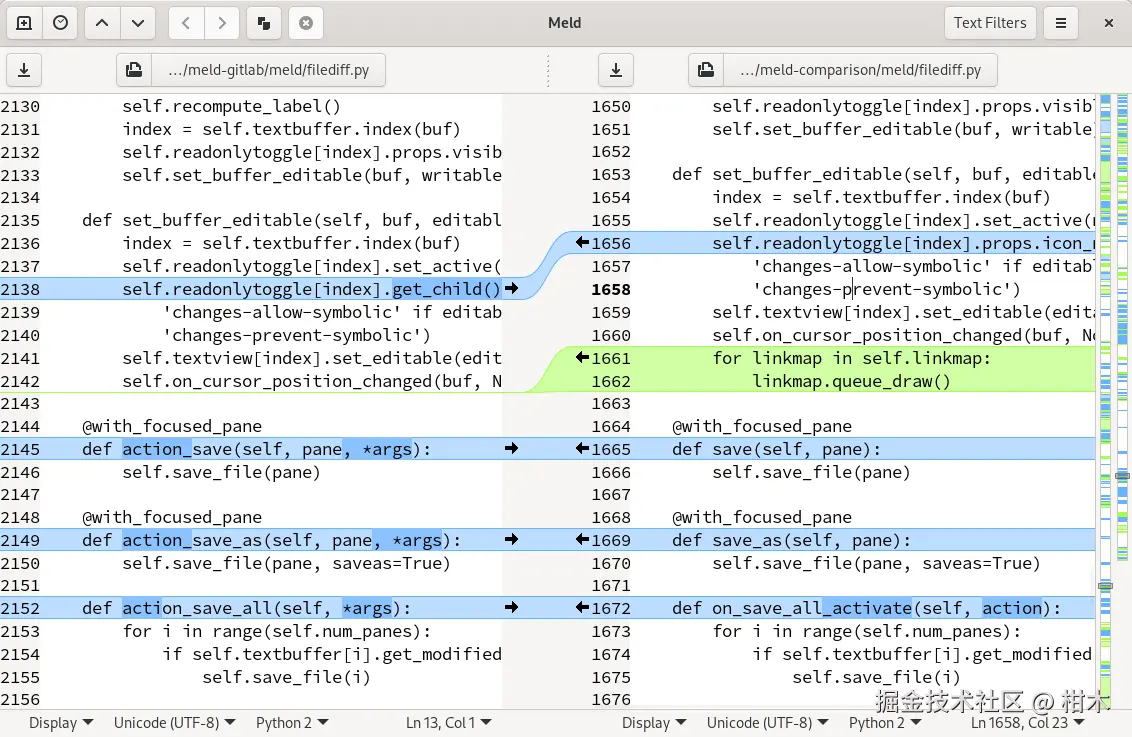
Task: Push line 2145 action_save change right
Action: 511,448
